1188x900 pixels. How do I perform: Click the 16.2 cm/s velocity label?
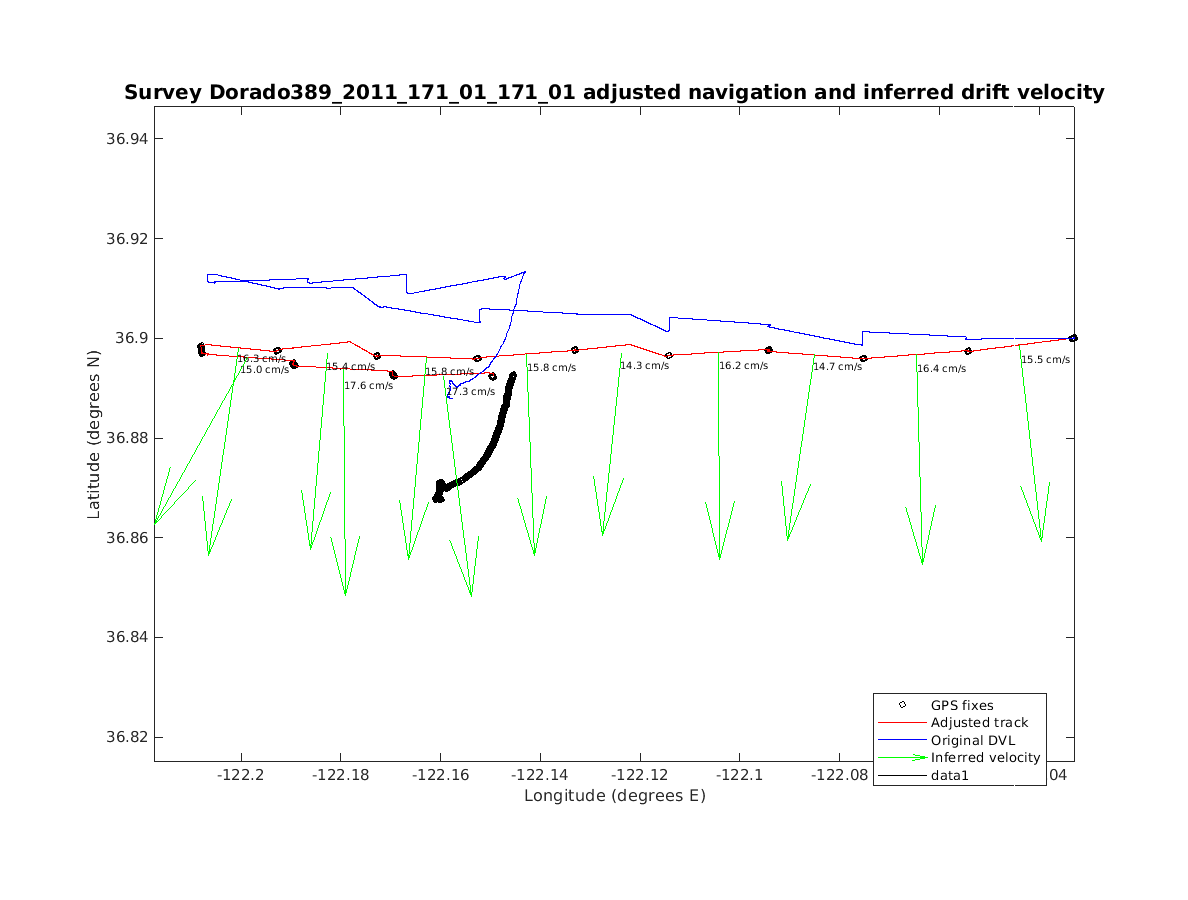point(743,366)
